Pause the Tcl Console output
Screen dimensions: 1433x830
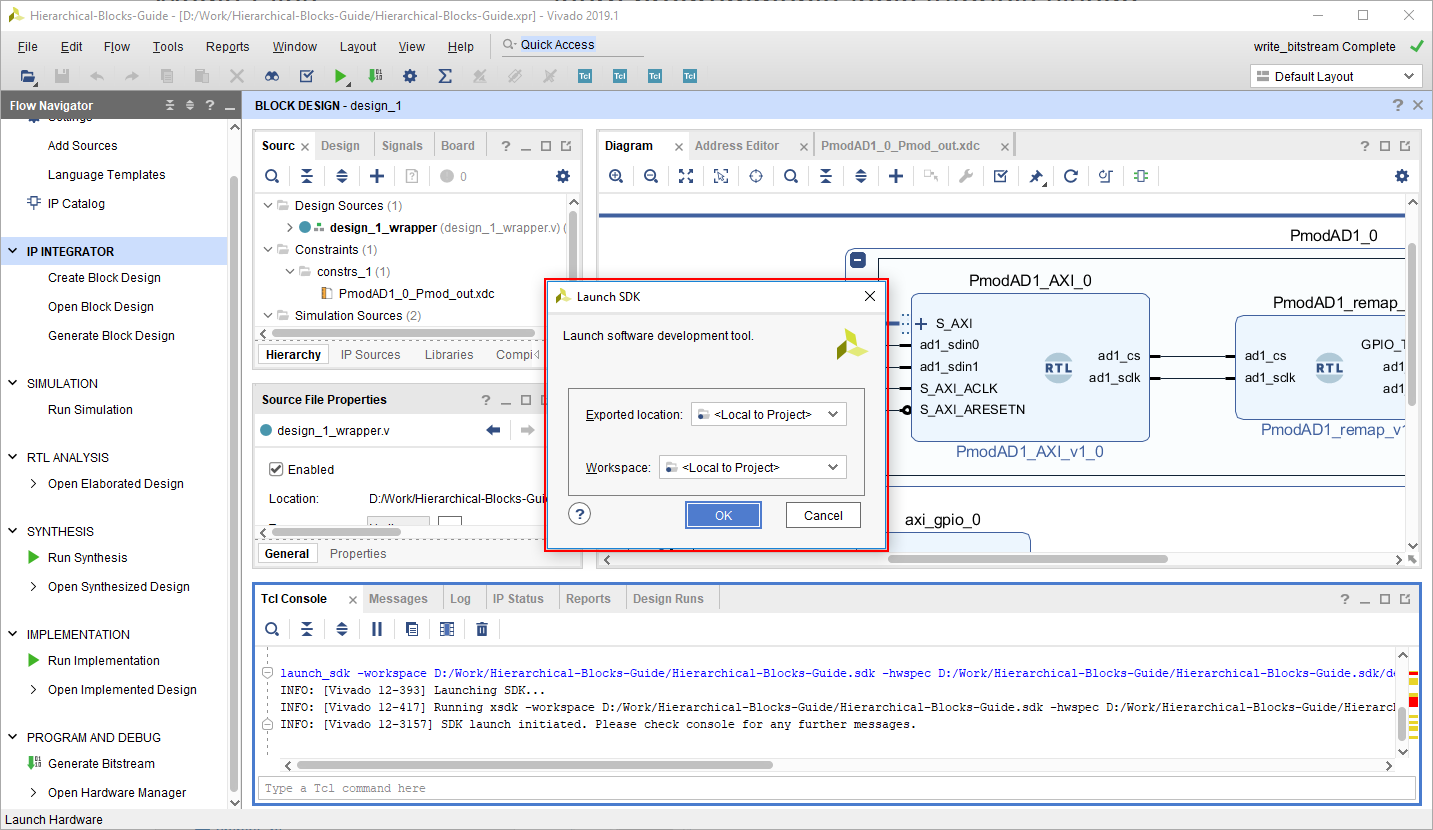point(377,629)
